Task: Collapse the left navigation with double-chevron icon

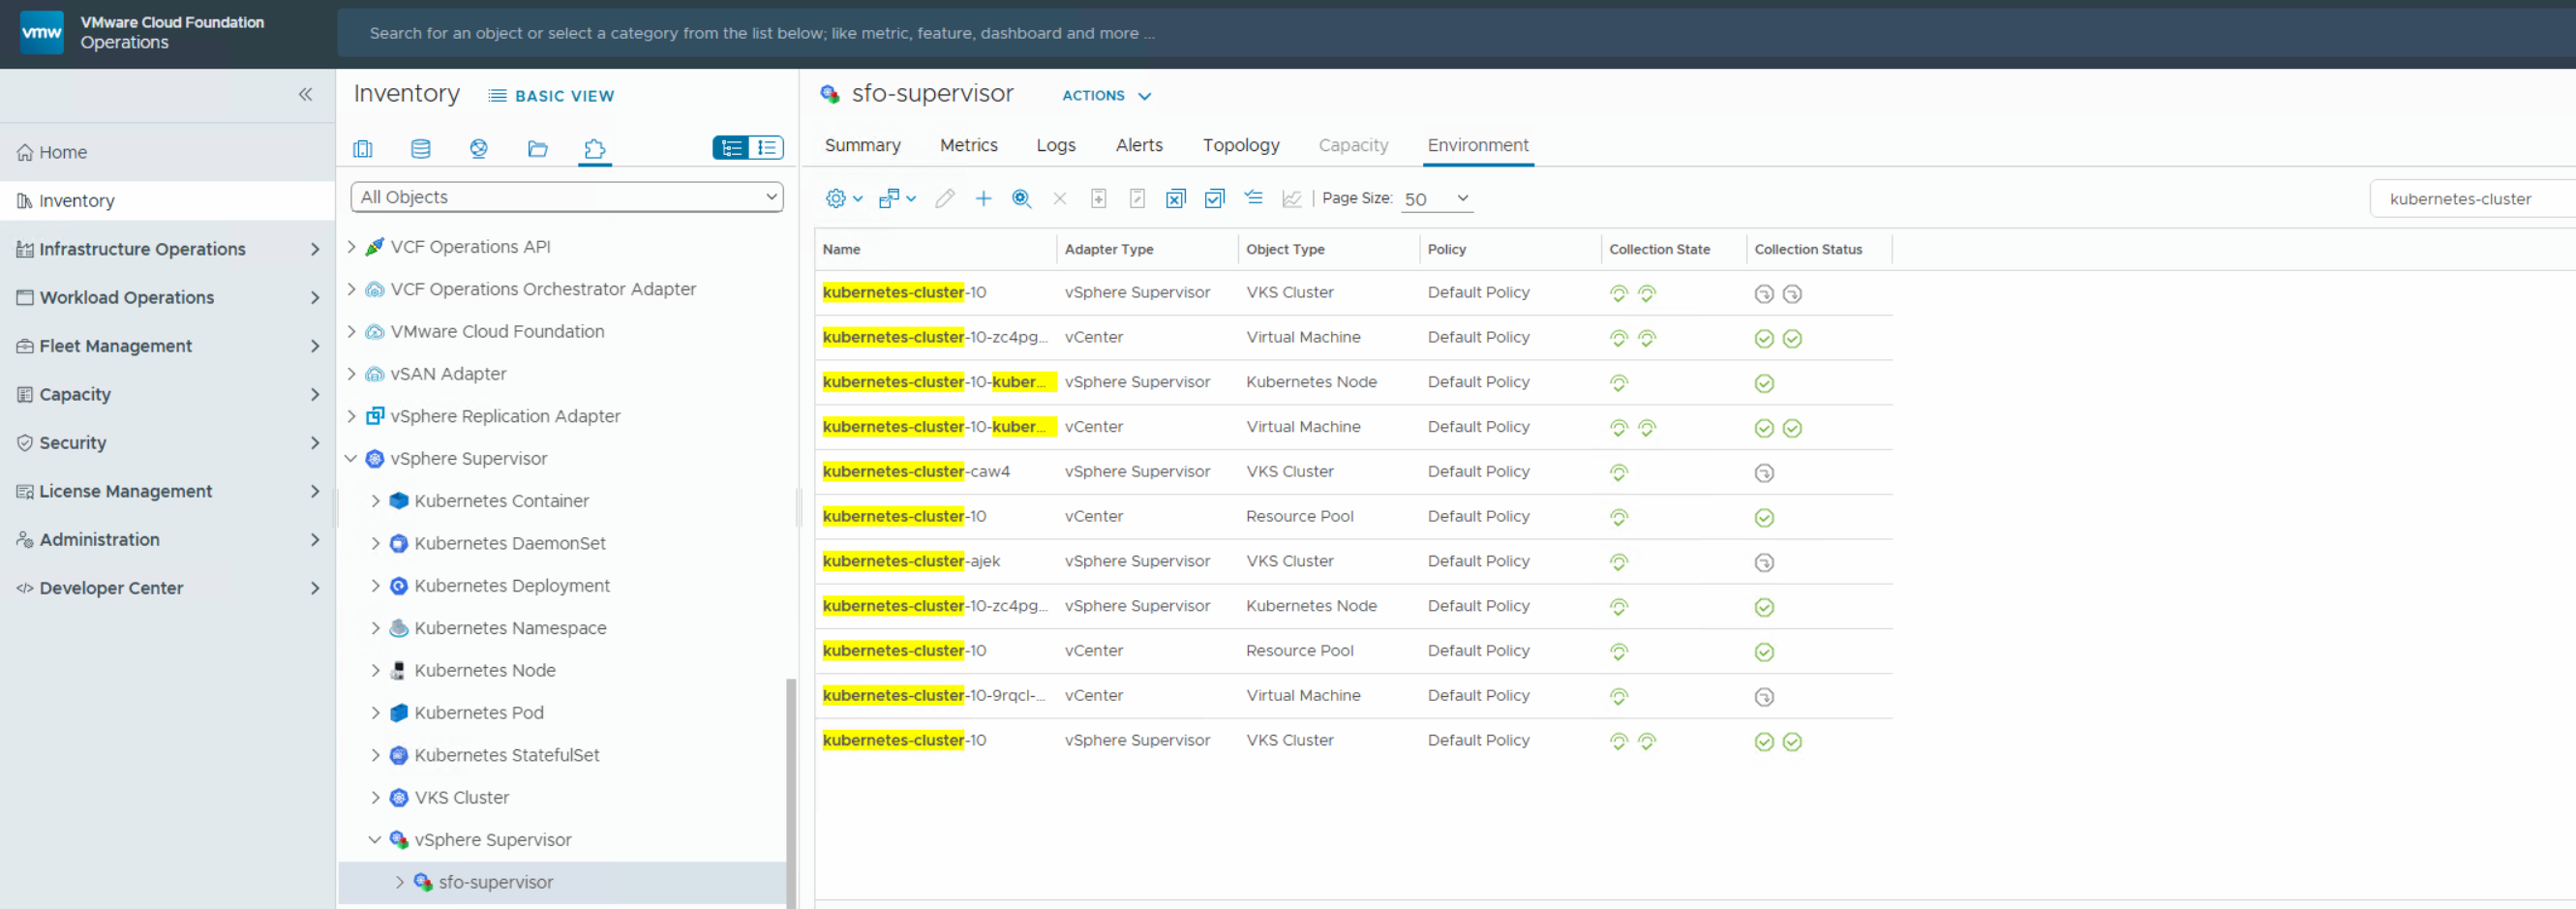Action: pyautogui.click(x=305, y=95)
